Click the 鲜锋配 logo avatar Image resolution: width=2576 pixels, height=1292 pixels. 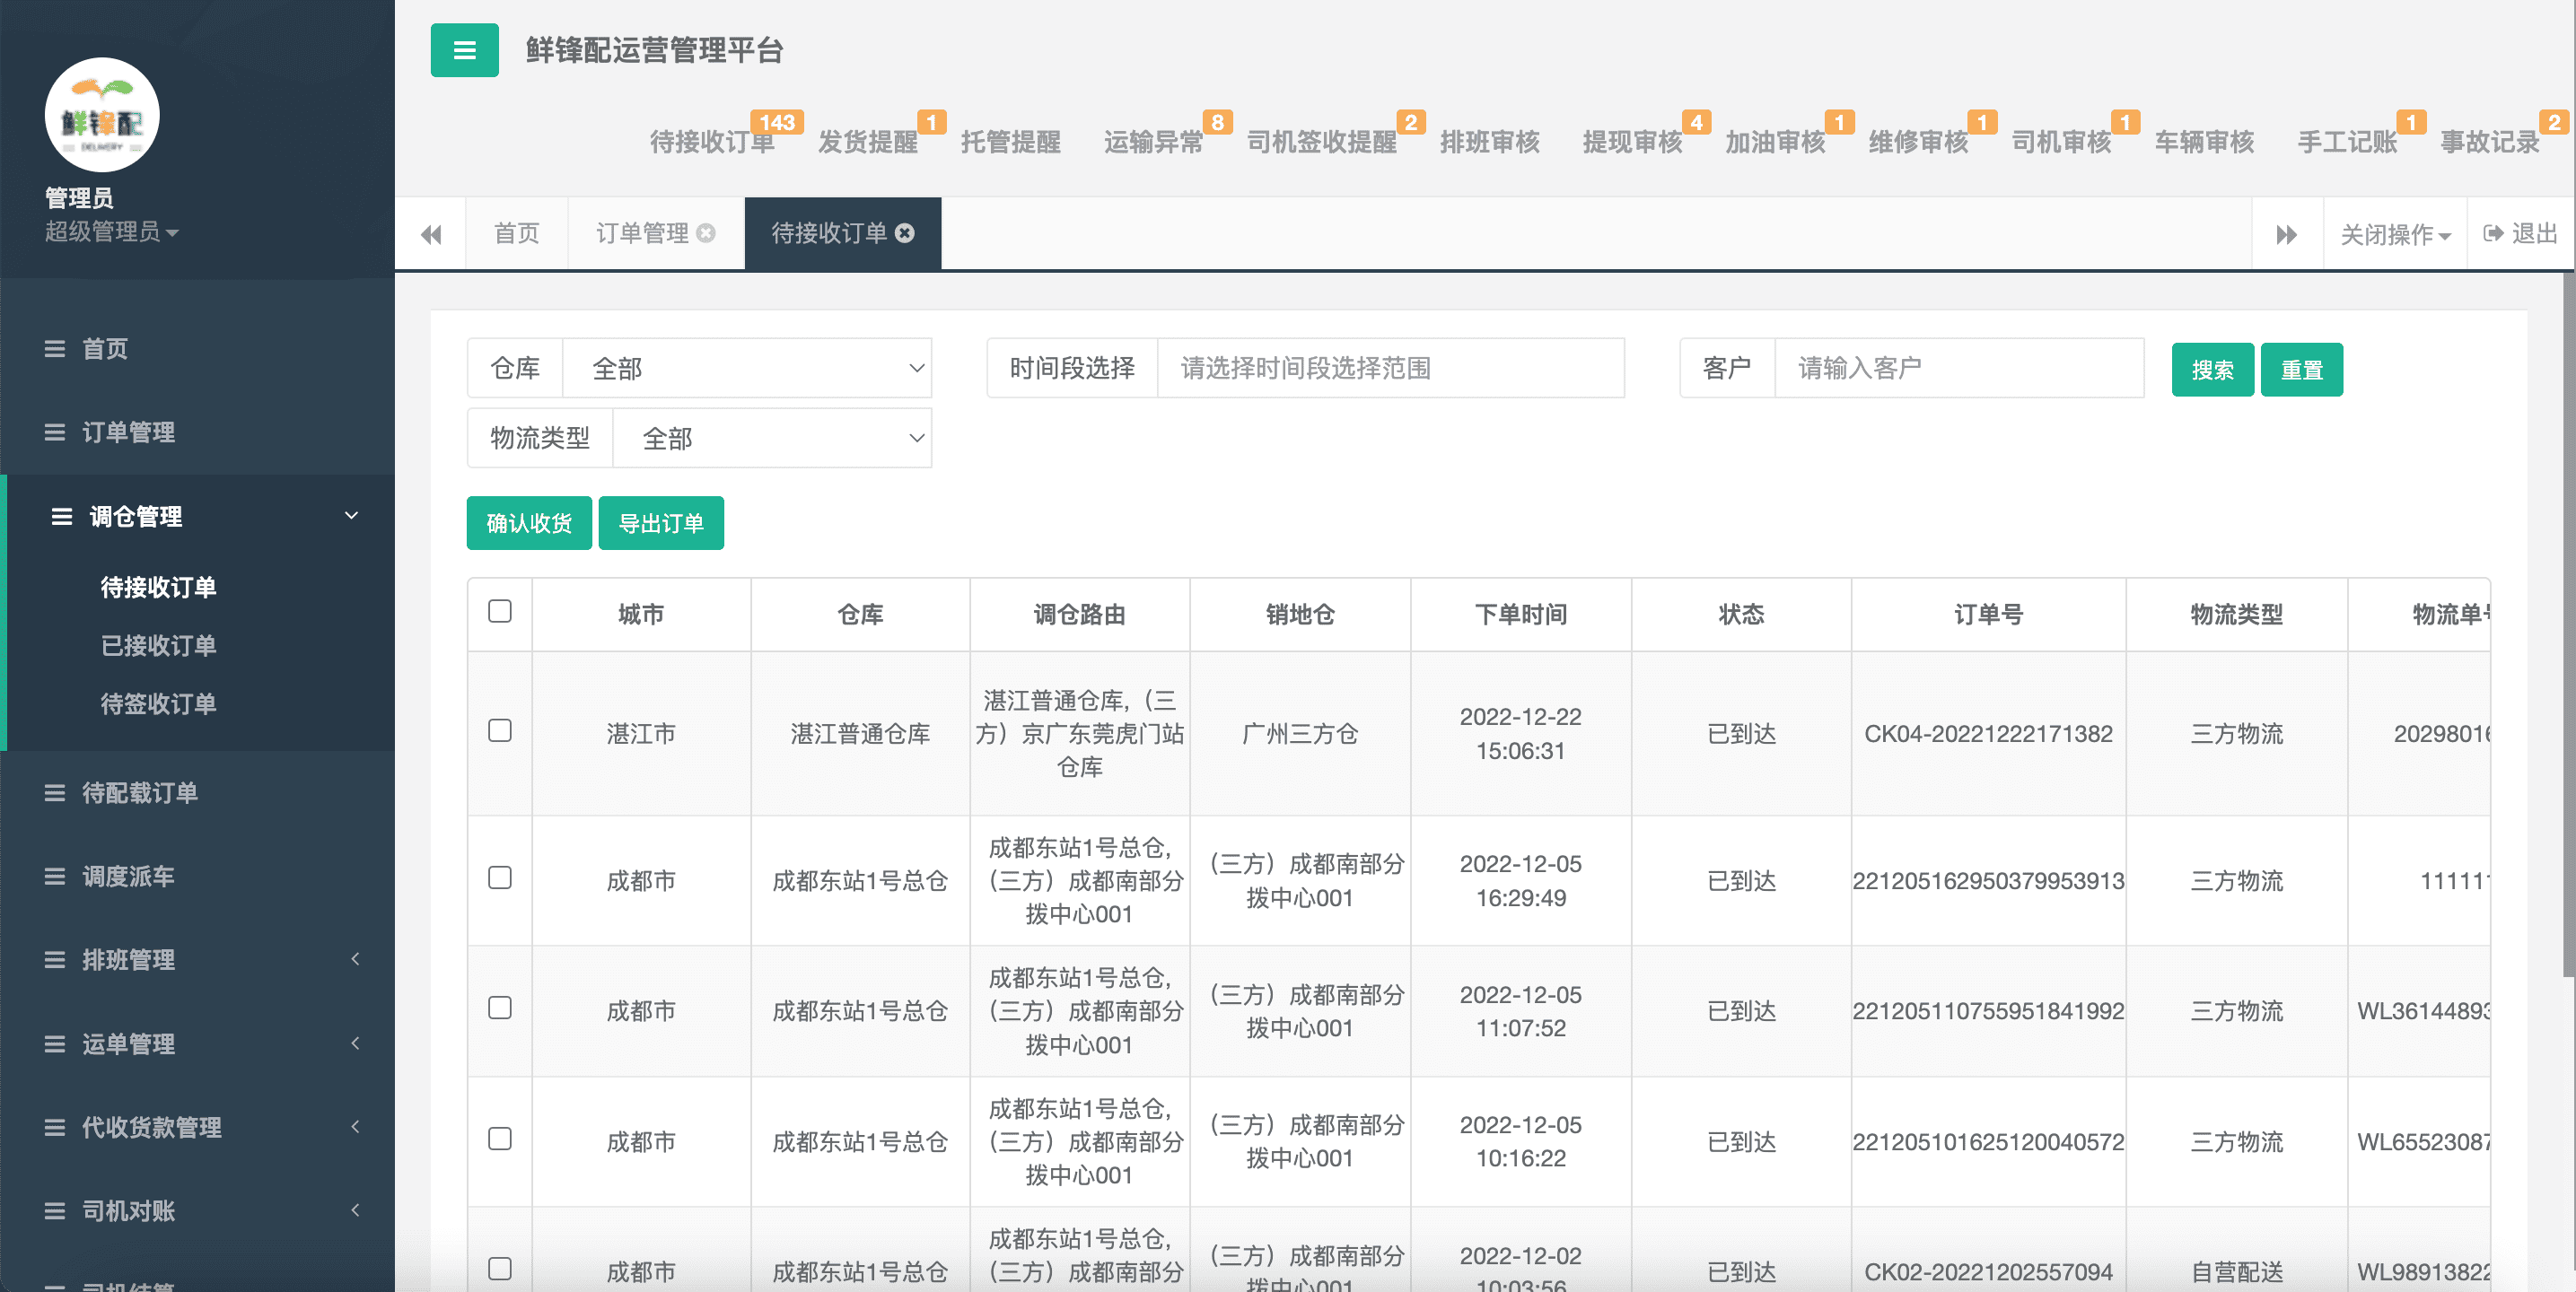click(x=102, y=115)
